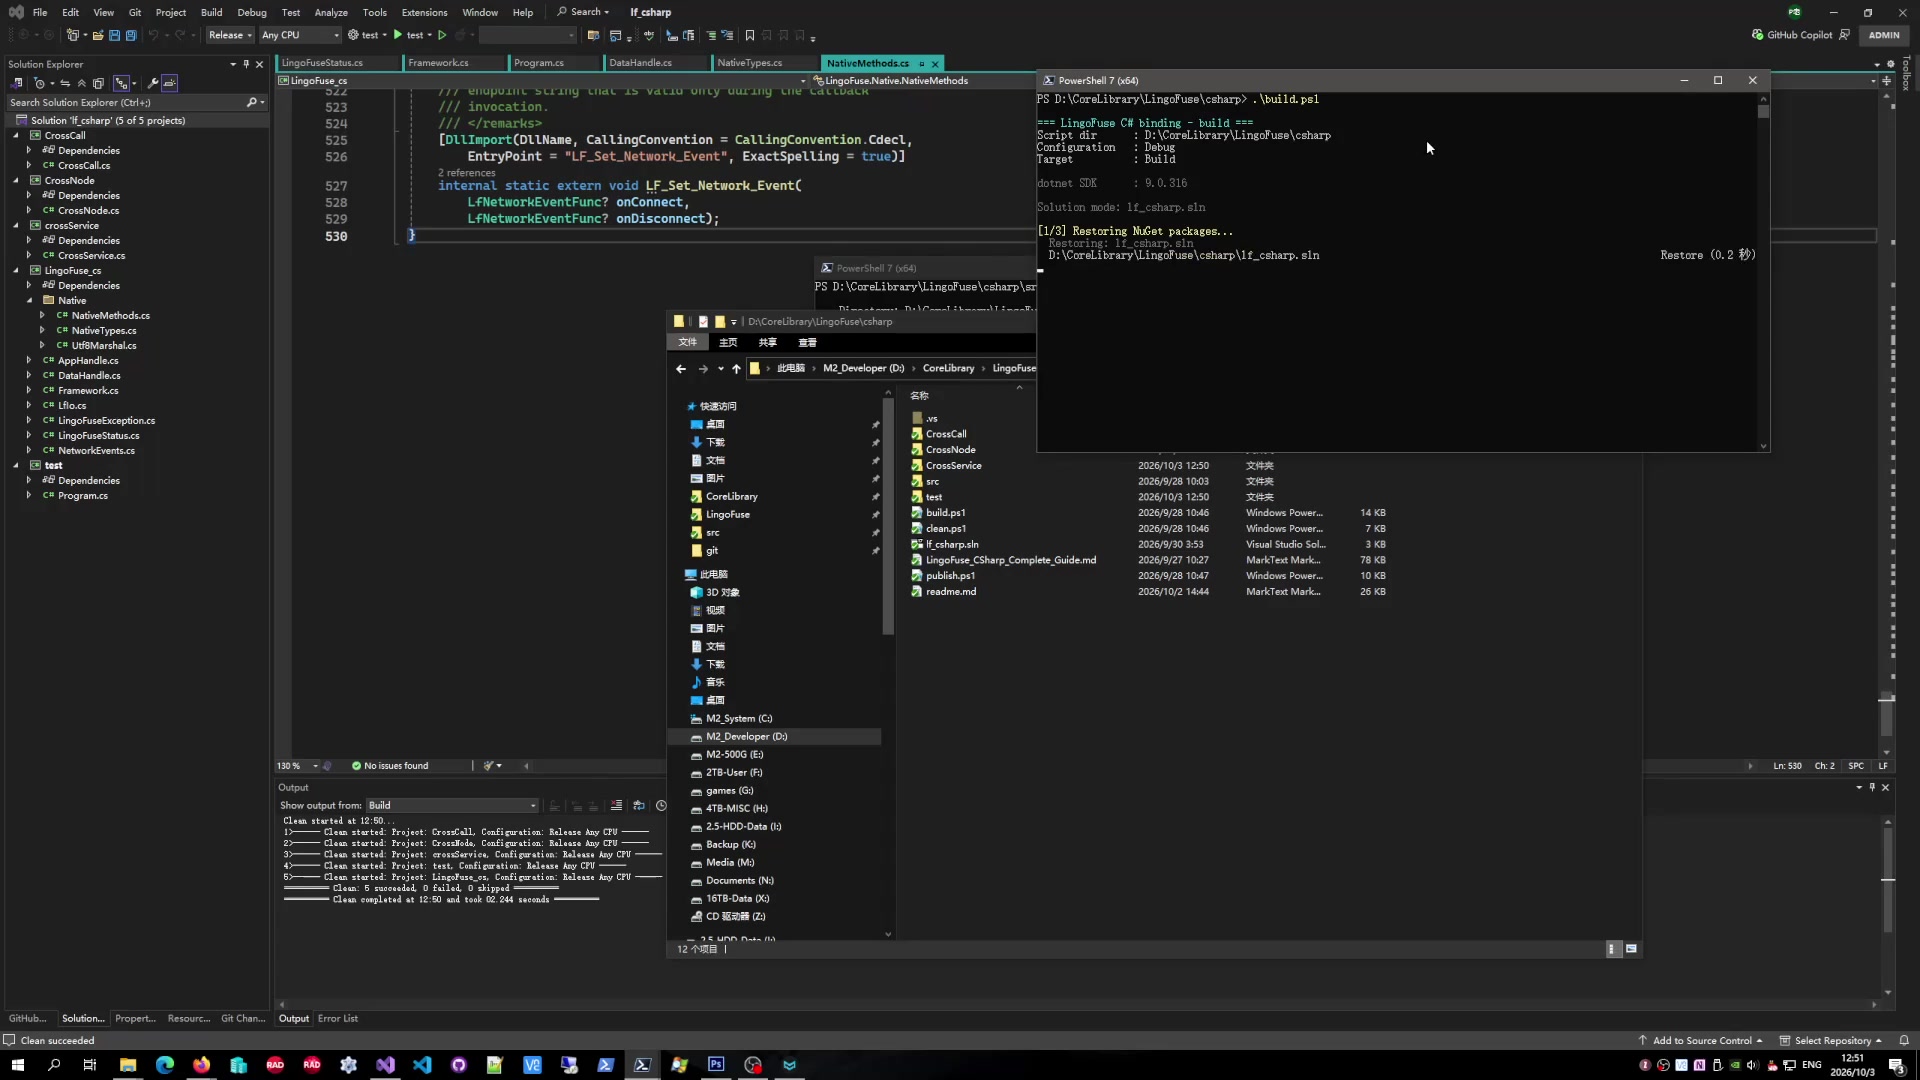The height and width of the screenshot is (1080, 1920).
Task: Switch to details view in File Explorer
Action: (x=1612, y=949)
